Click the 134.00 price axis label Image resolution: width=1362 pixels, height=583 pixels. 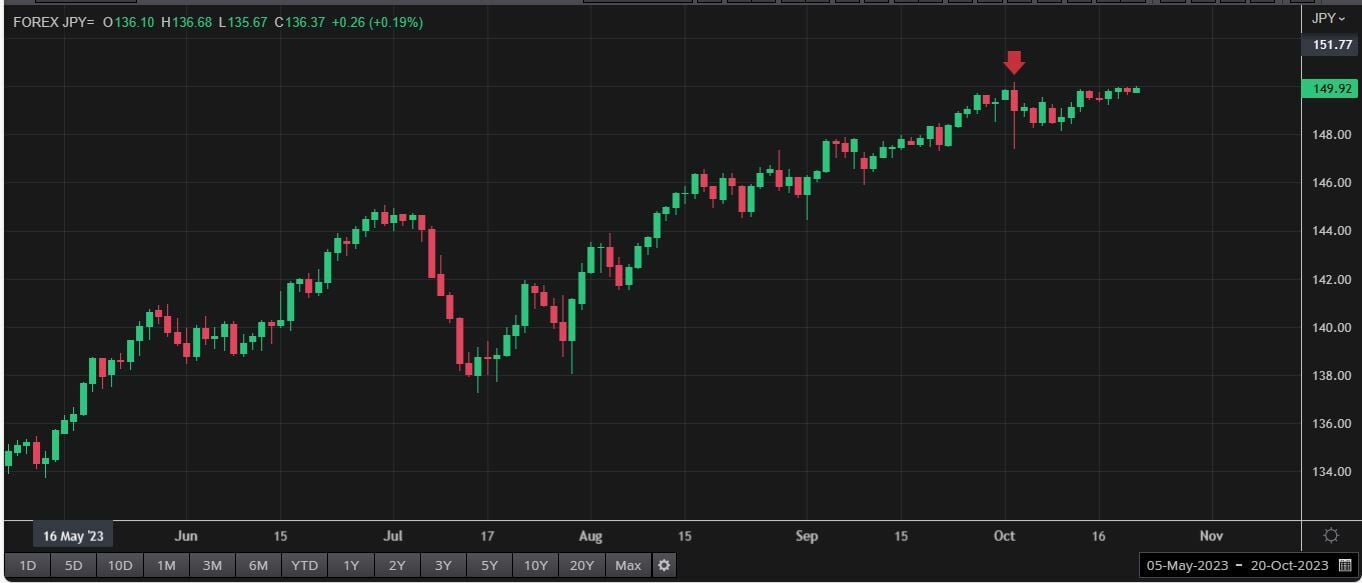tap(1331, 472)
